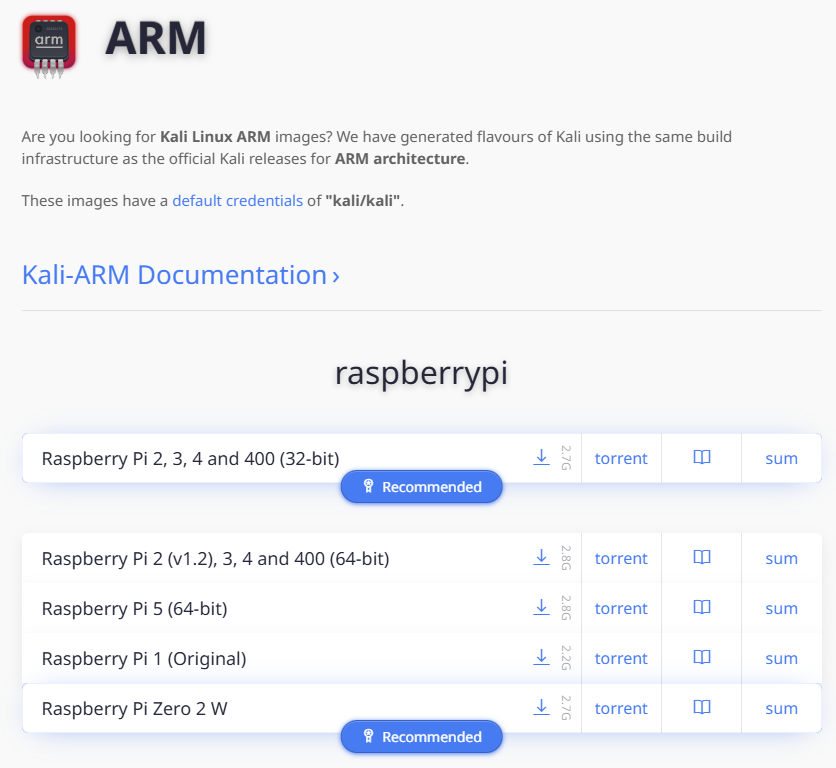836x768 pixels.
Task: Download the Raspberry Pi 1 (Original) image
Action: pos(541,657)
